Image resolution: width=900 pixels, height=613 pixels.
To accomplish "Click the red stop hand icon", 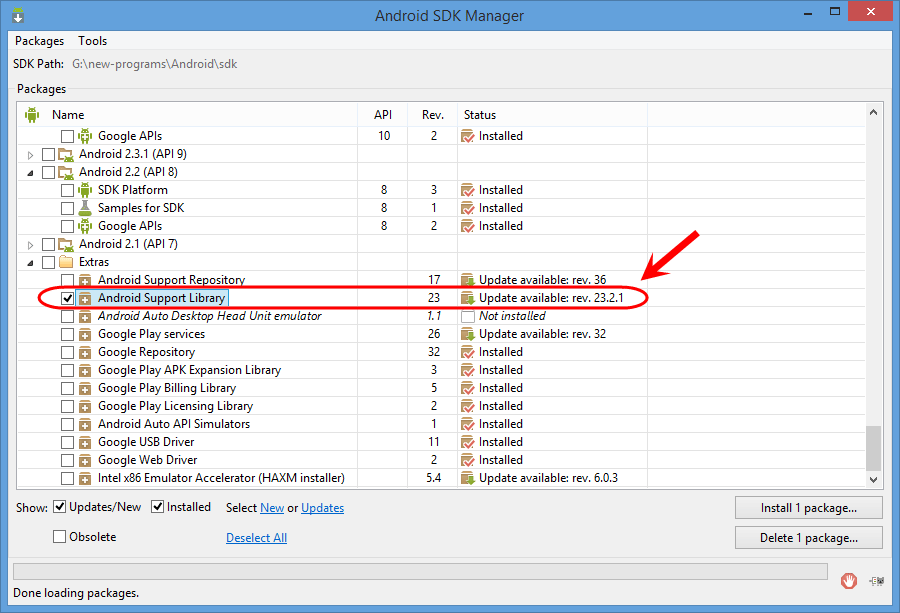I will [x=849, y=581].
